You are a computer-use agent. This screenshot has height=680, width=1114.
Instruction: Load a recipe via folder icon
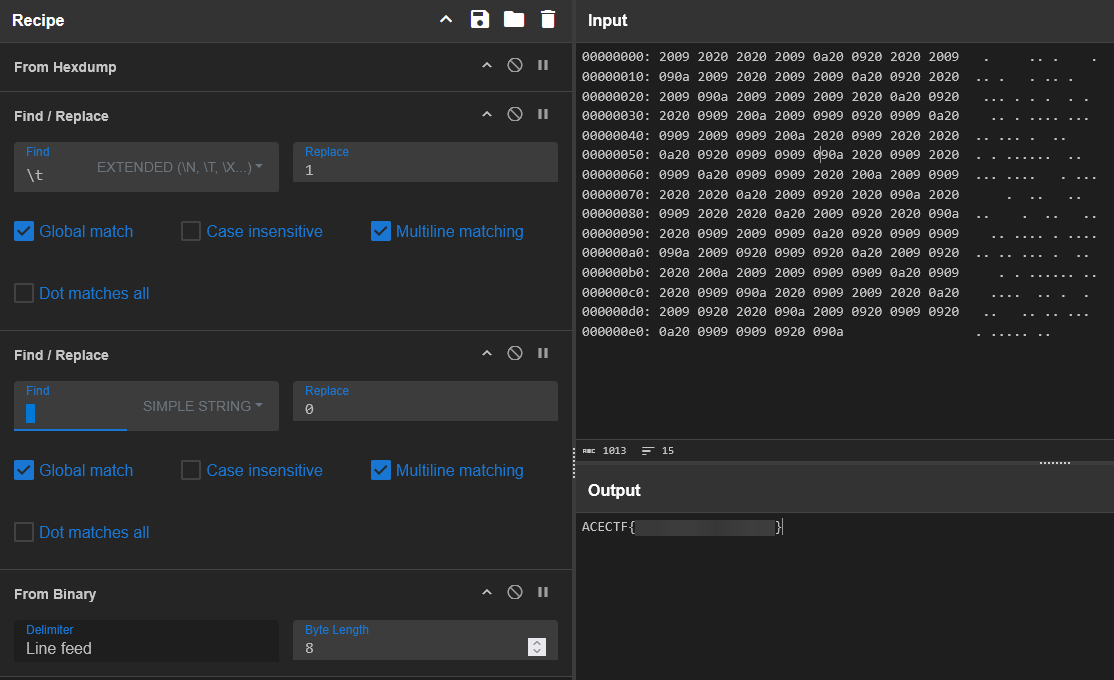(514, 20)
